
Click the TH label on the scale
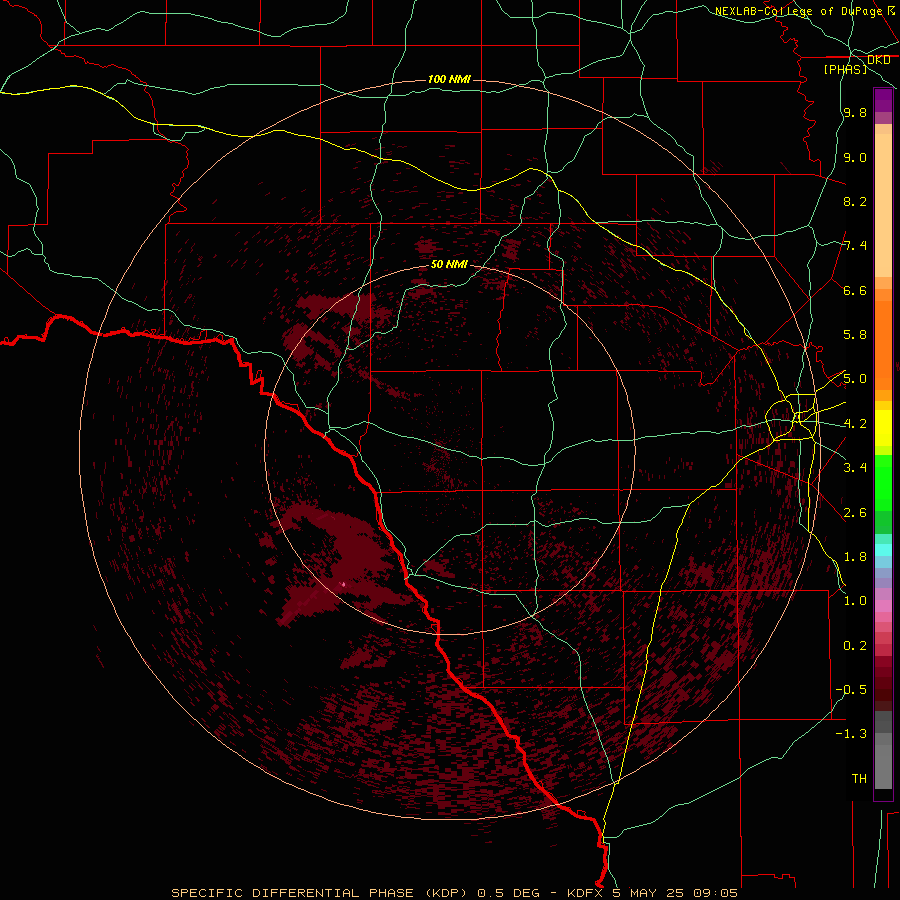pos(859,779)
